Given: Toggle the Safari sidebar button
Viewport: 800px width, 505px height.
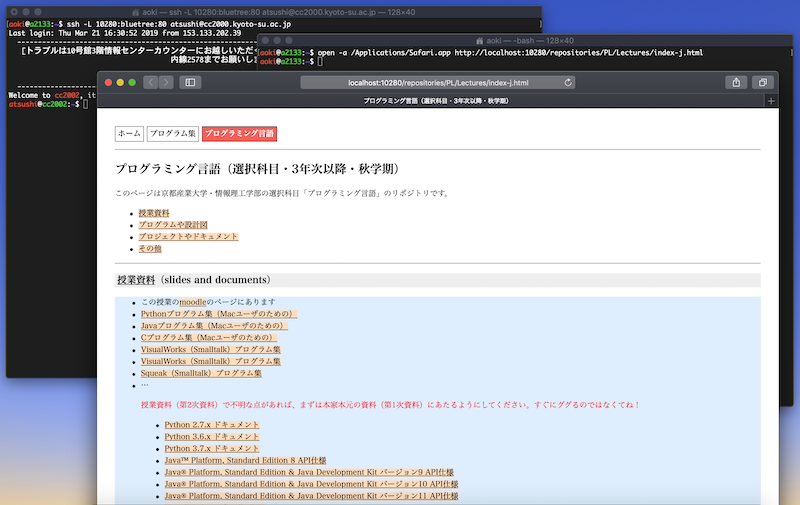Looking at the screenshot, I should click(x=190, y=82).
